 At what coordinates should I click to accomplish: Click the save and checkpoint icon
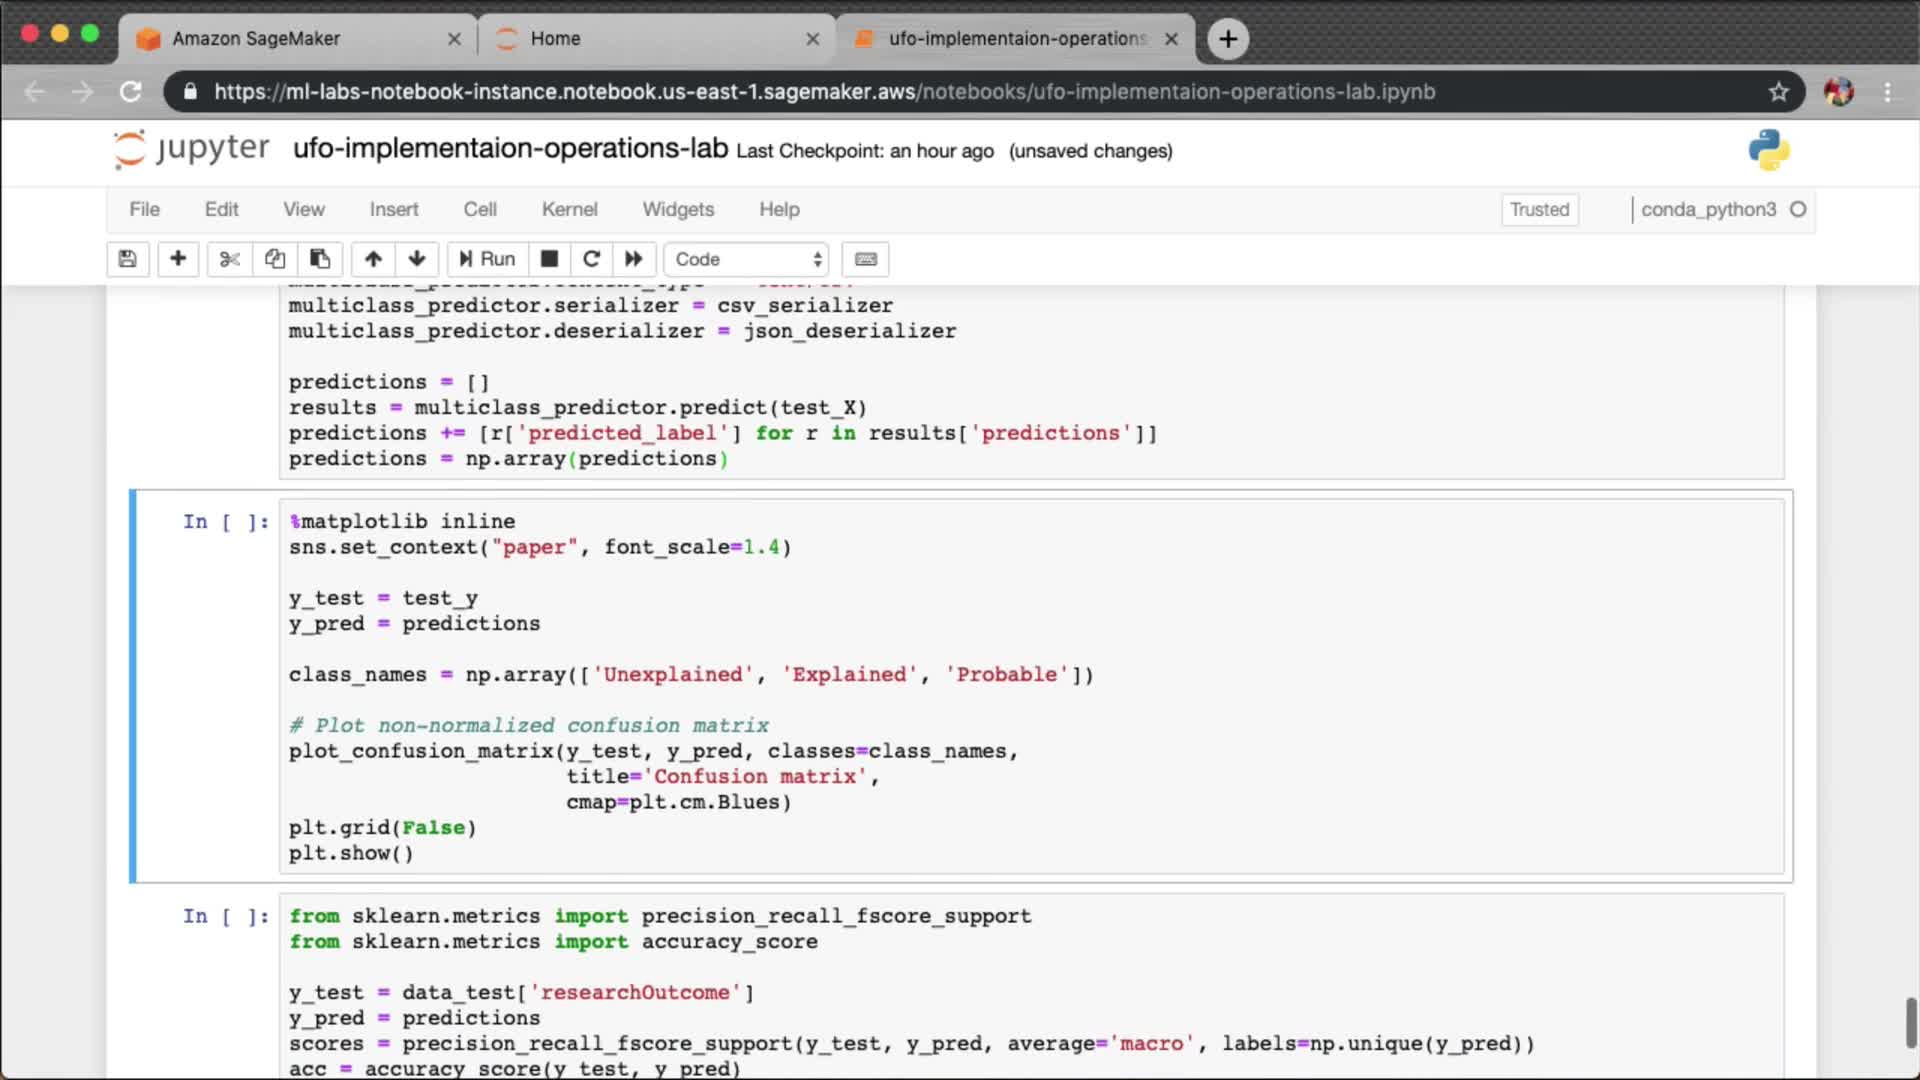coord(127,259)
